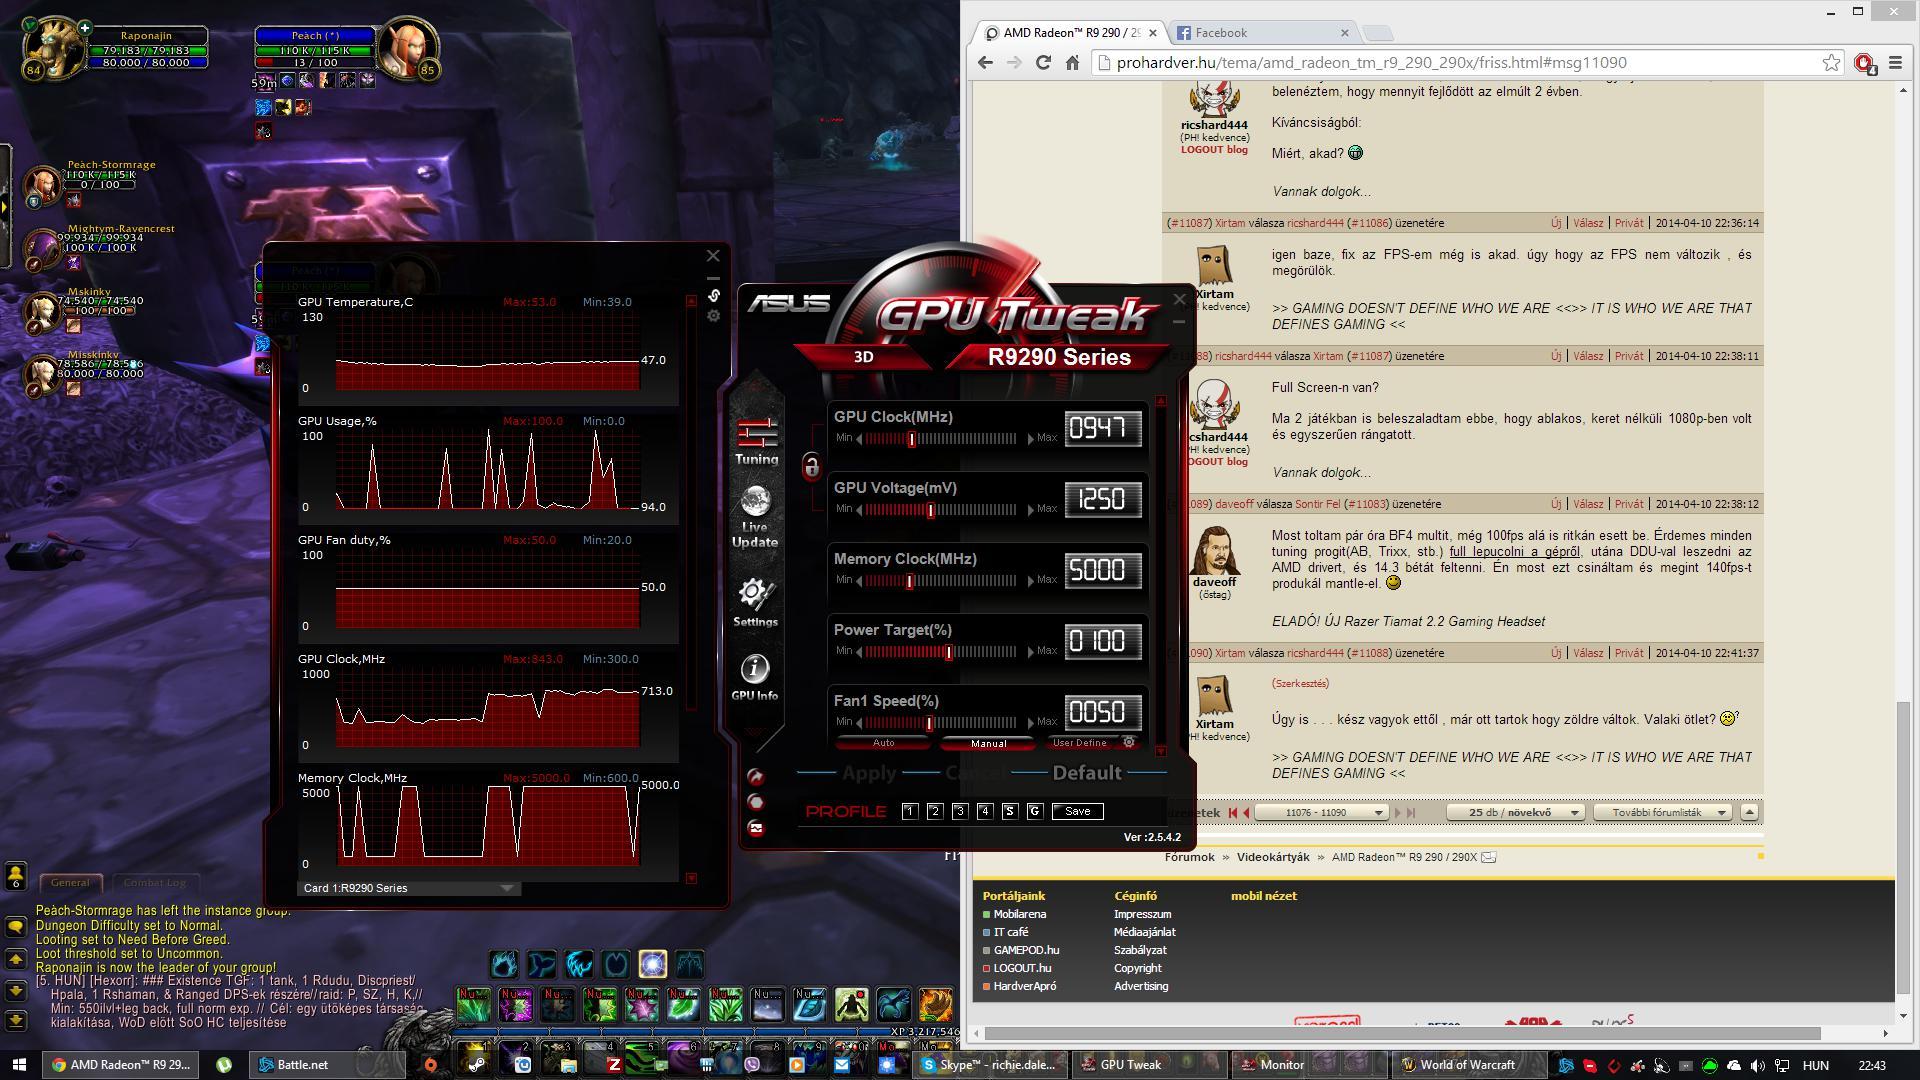1920x1080 pixels.
Task: Click the Válasz link on post #11087
Action: pos(1587,223)
